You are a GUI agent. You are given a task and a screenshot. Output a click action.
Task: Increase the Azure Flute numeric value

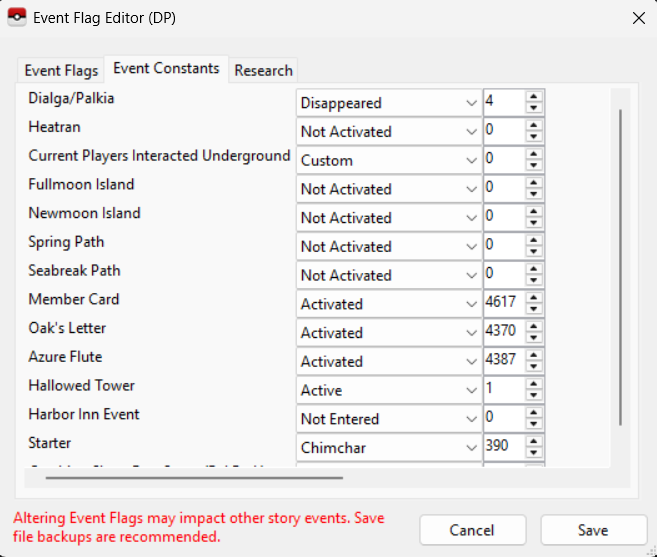pos(534,355)
